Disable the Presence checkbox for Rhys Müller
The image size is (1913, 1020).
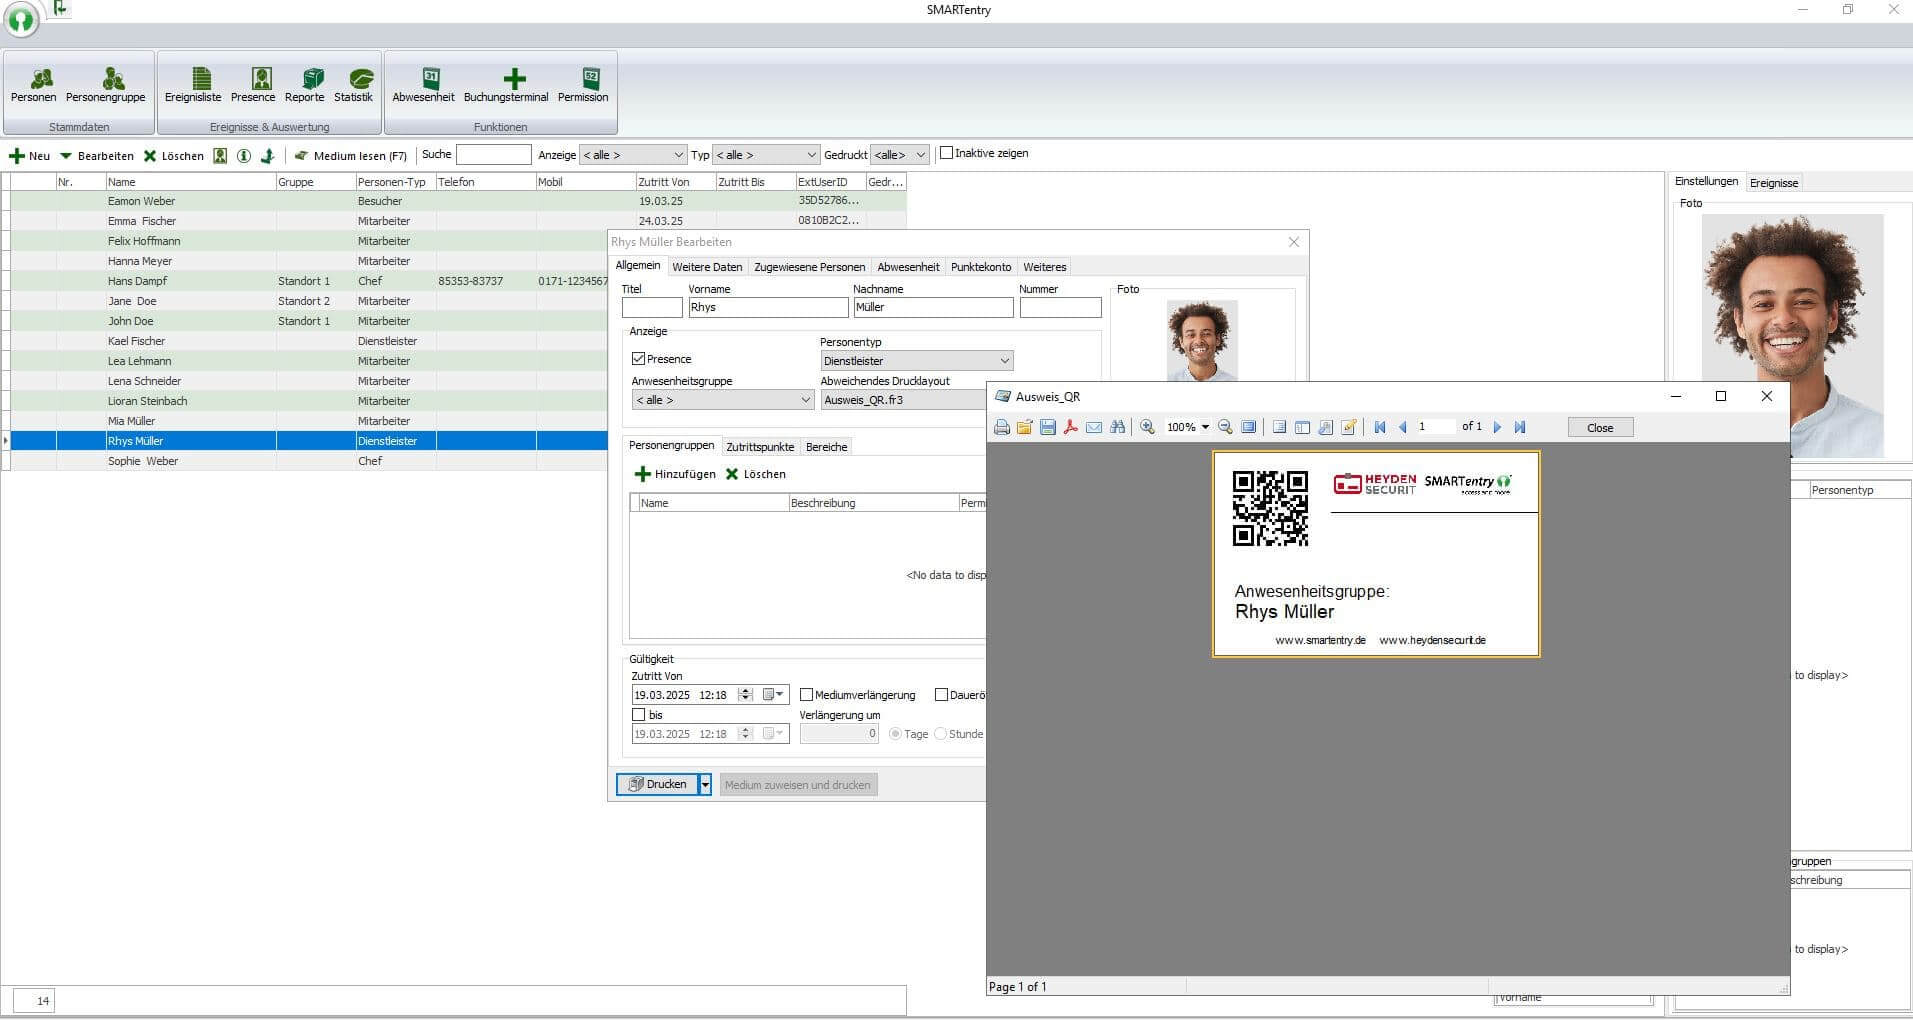coord(639,358)
